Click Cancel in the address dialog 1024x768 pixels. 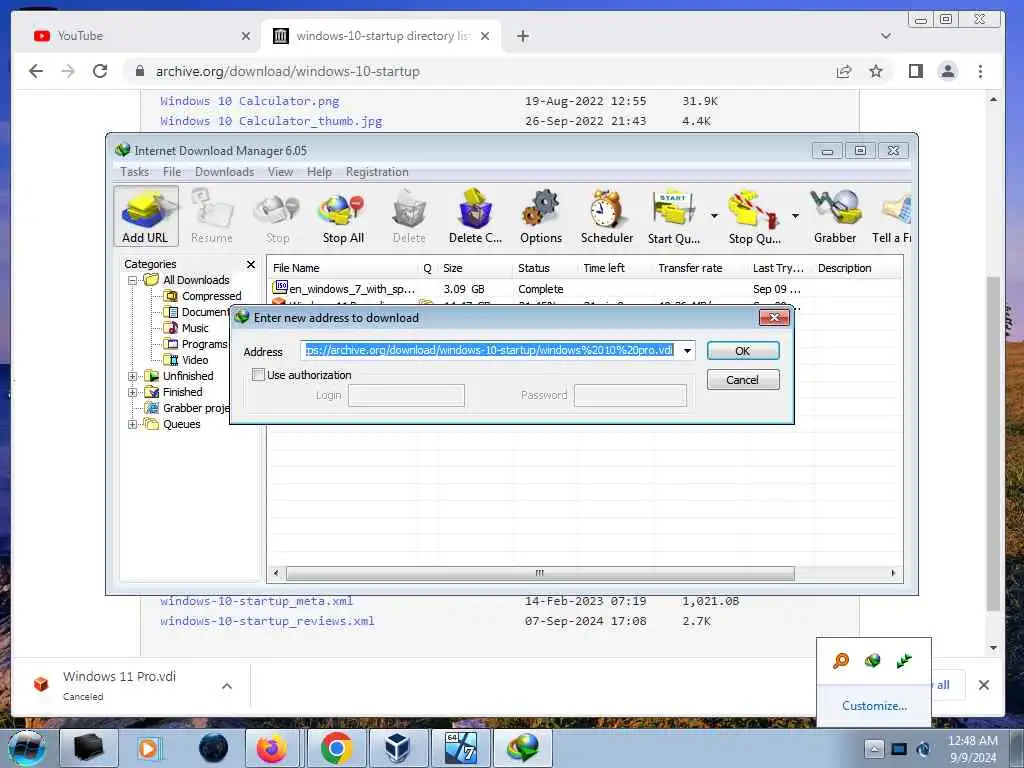click(743, 380)
